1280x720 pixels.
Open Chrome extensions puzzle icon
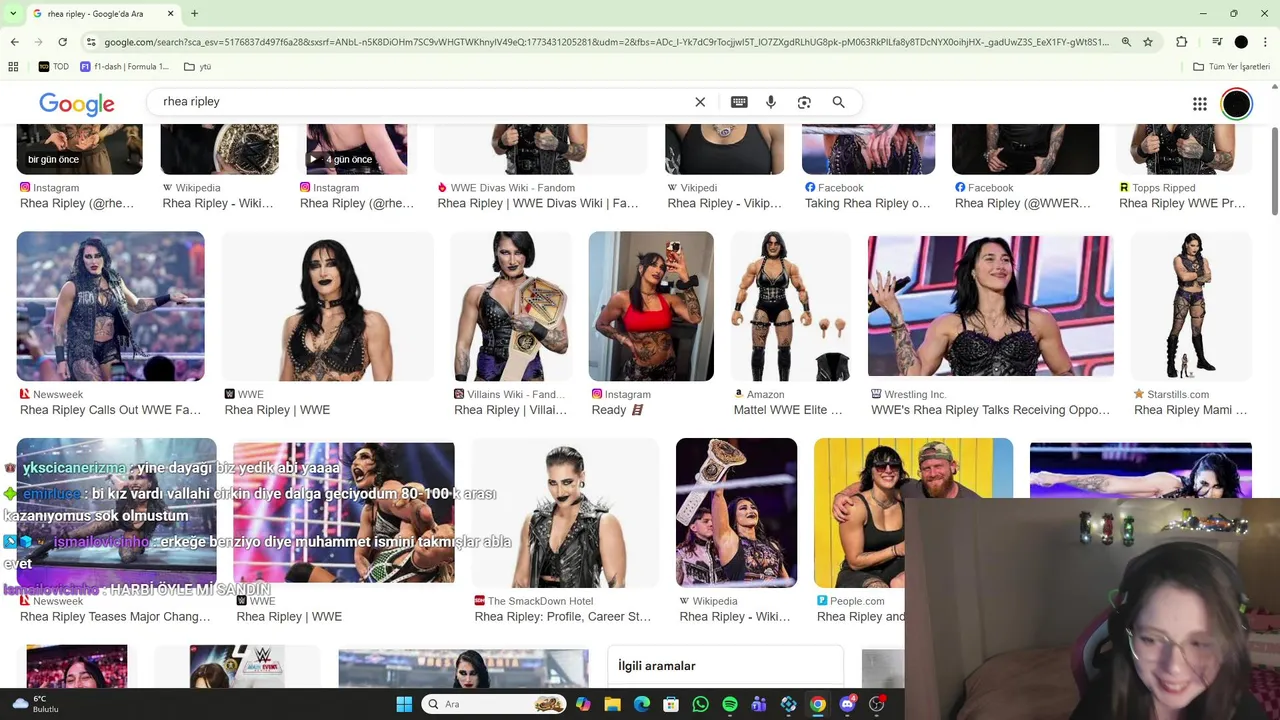[x=1181, y=42]
